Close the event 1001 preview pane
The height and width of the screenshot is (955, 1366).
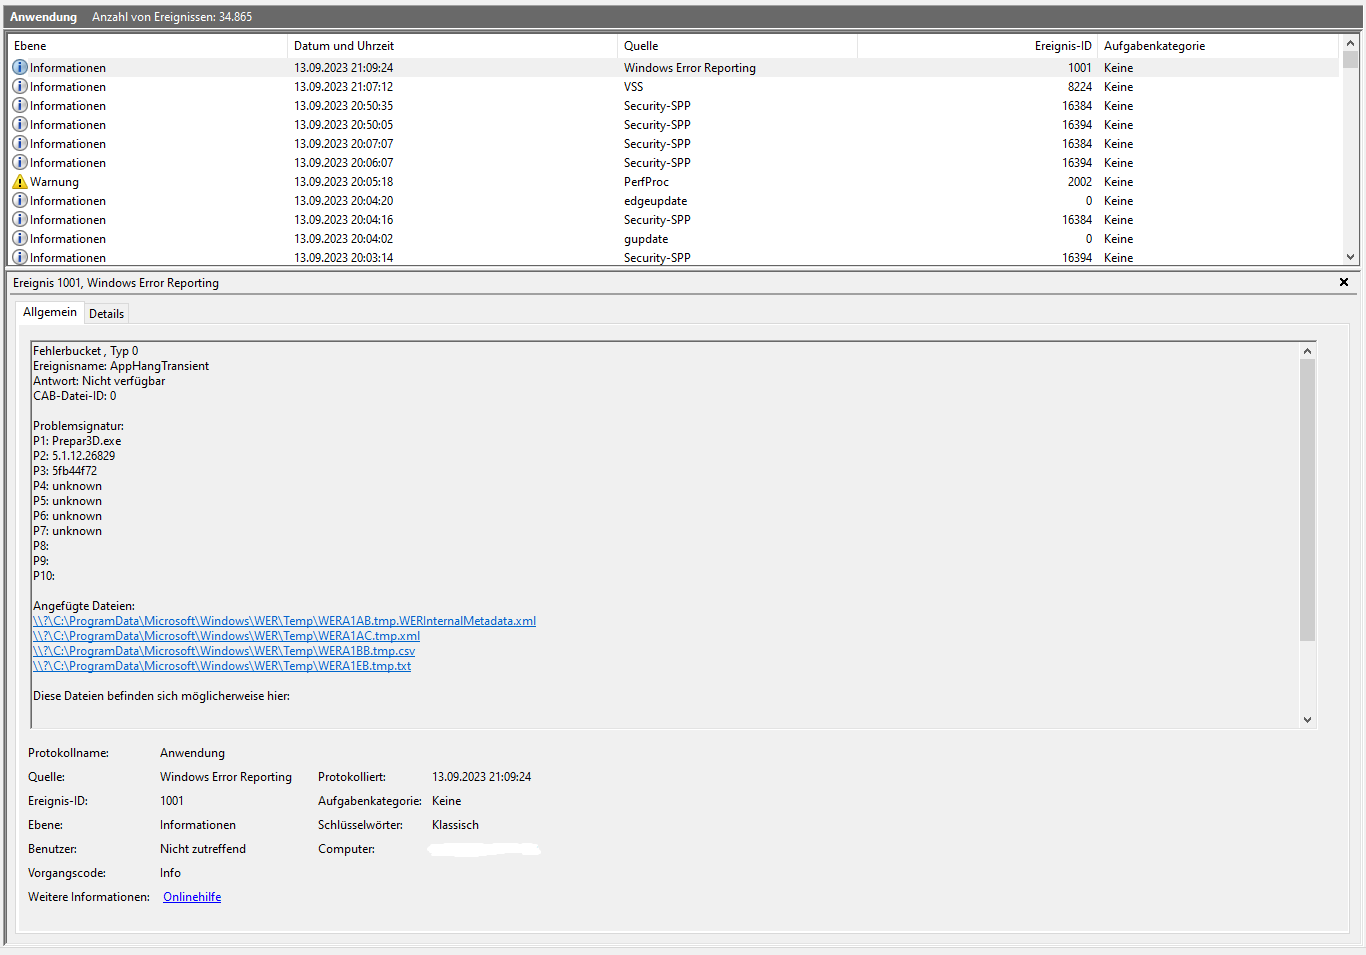1343,282
